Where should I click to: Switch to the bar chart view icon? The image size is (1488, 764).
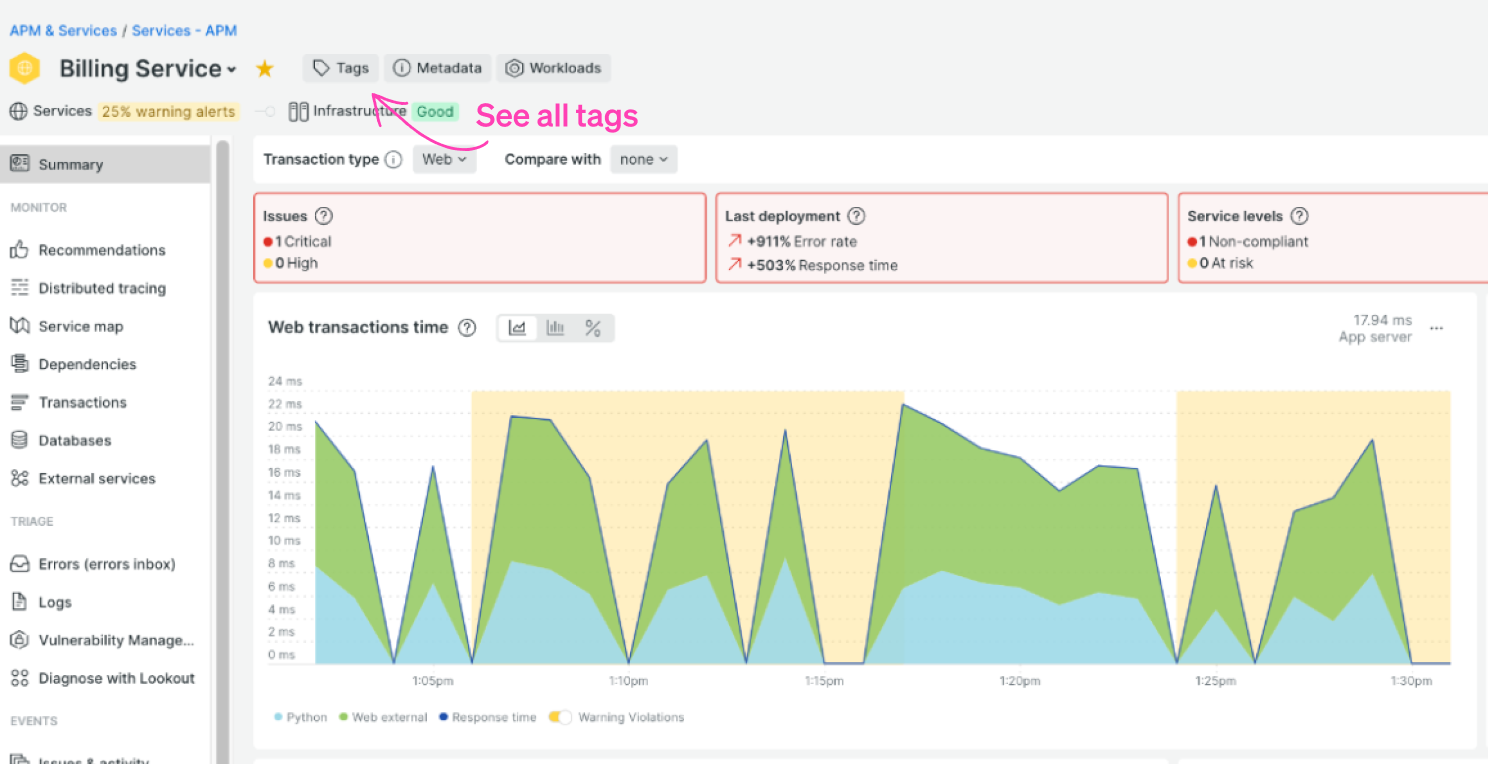coord(555,328)
